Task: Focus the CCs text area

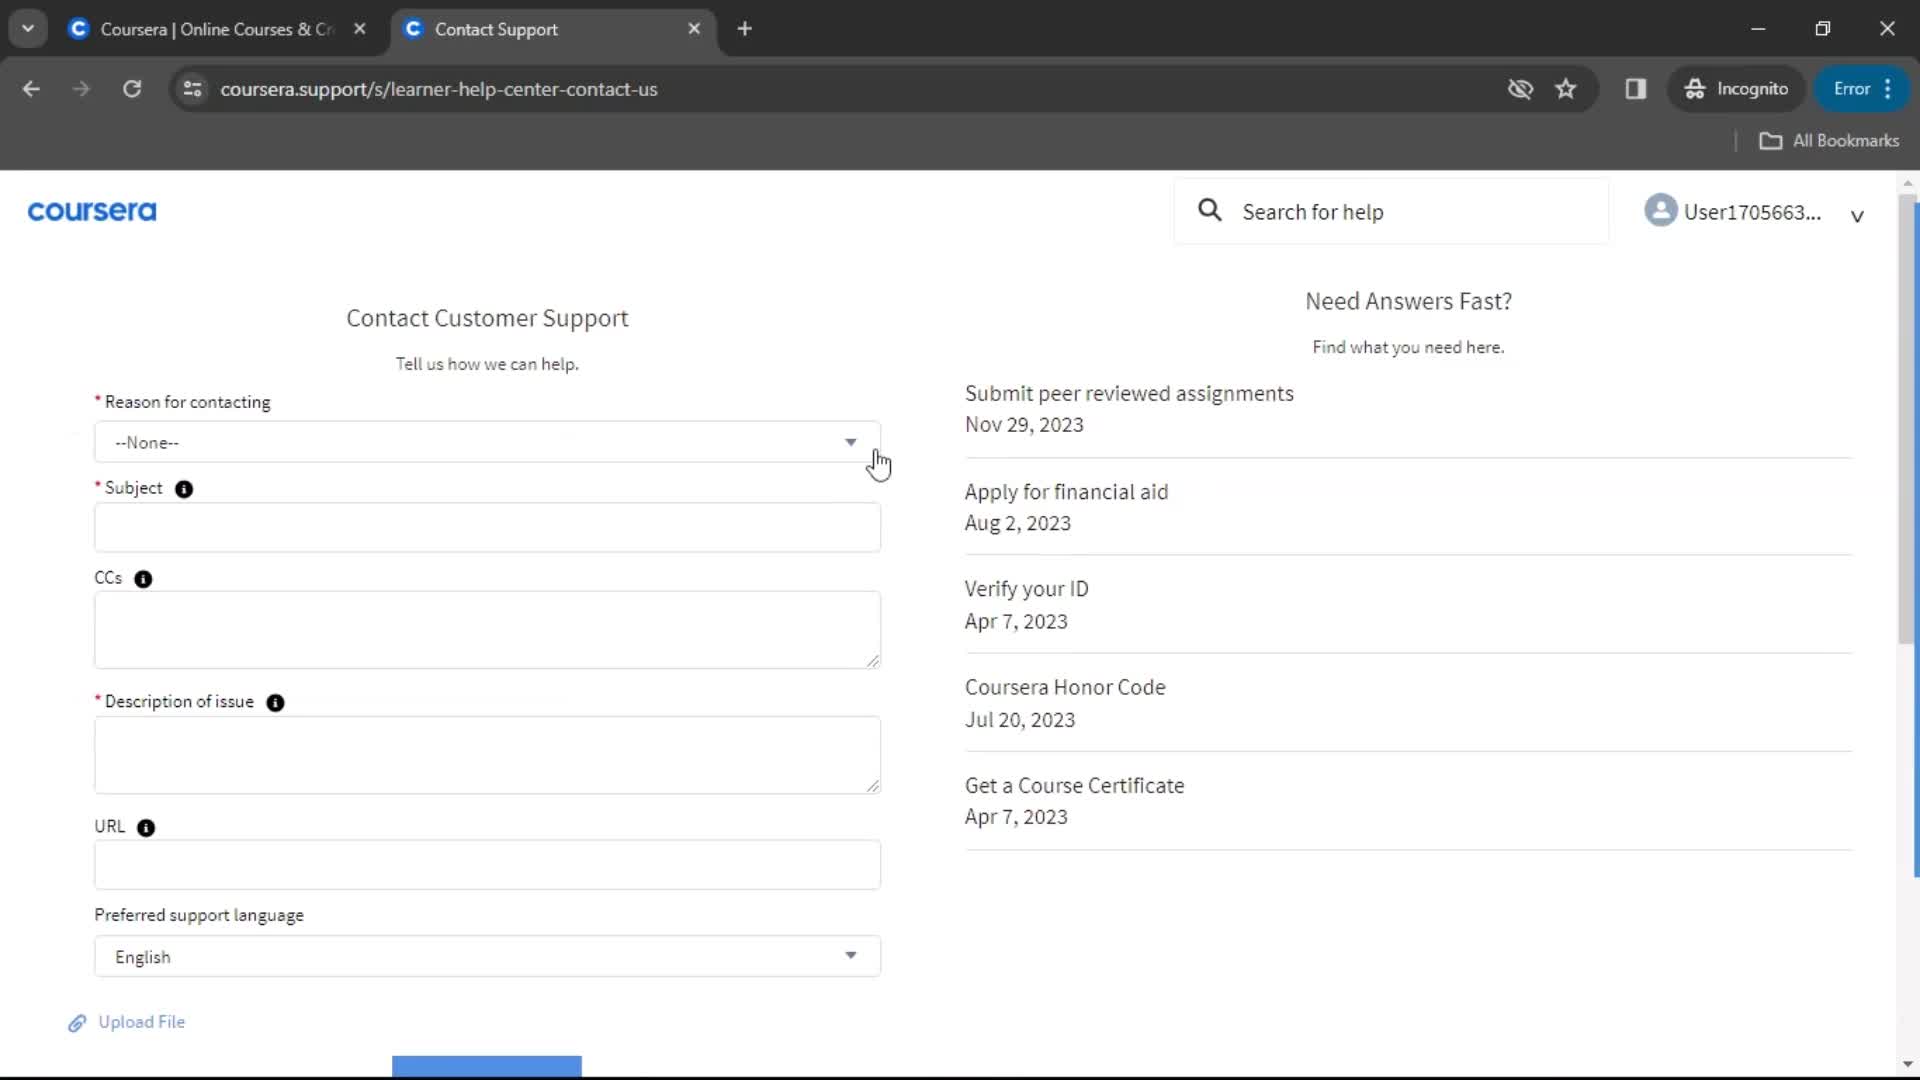Action: [x=487, y=630]
